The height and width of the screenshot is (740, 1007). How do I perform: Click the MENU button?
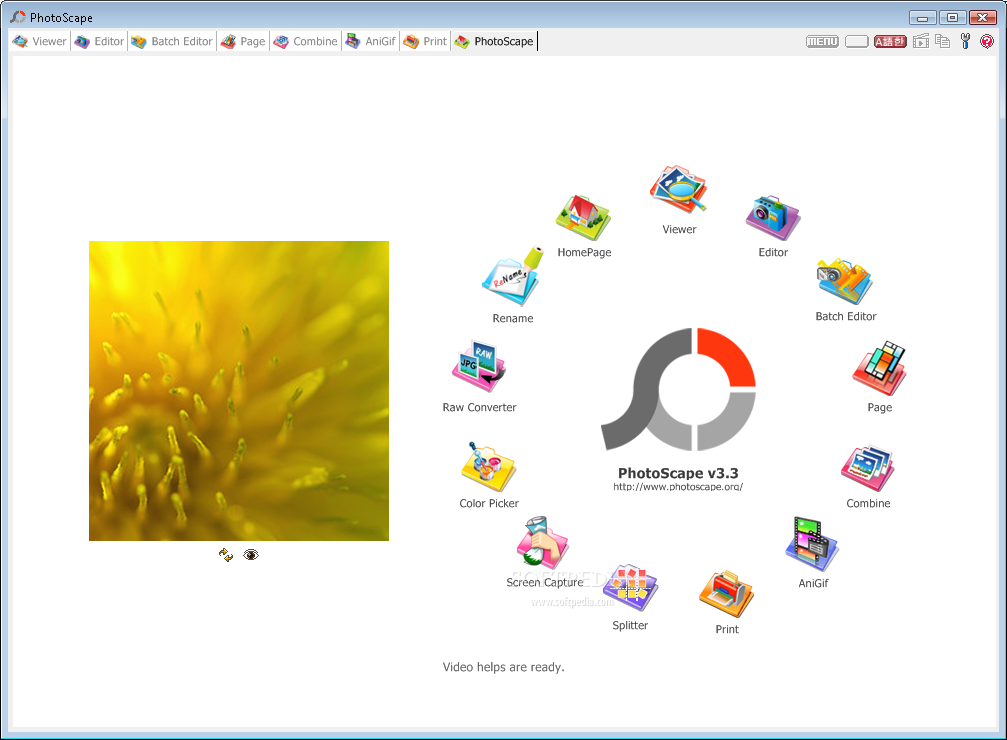(822, 42)
